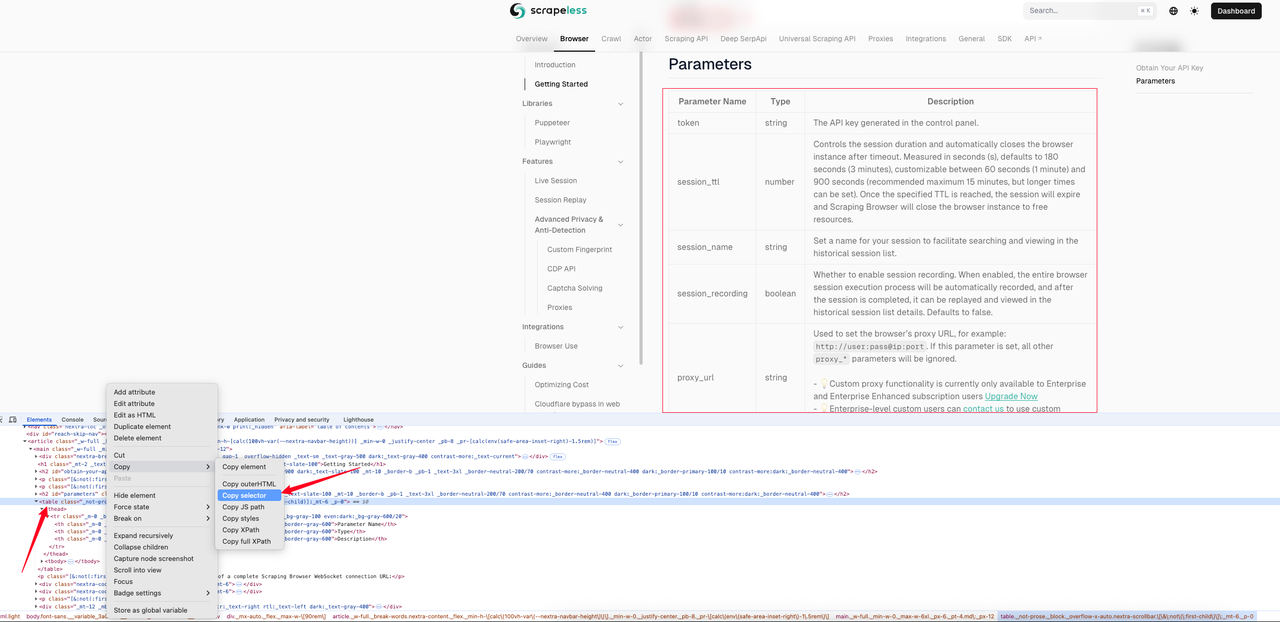Collapse the Libraries sidebar section chevron
The height and width of the screenshot is (622, 1280).
(621, 104)
